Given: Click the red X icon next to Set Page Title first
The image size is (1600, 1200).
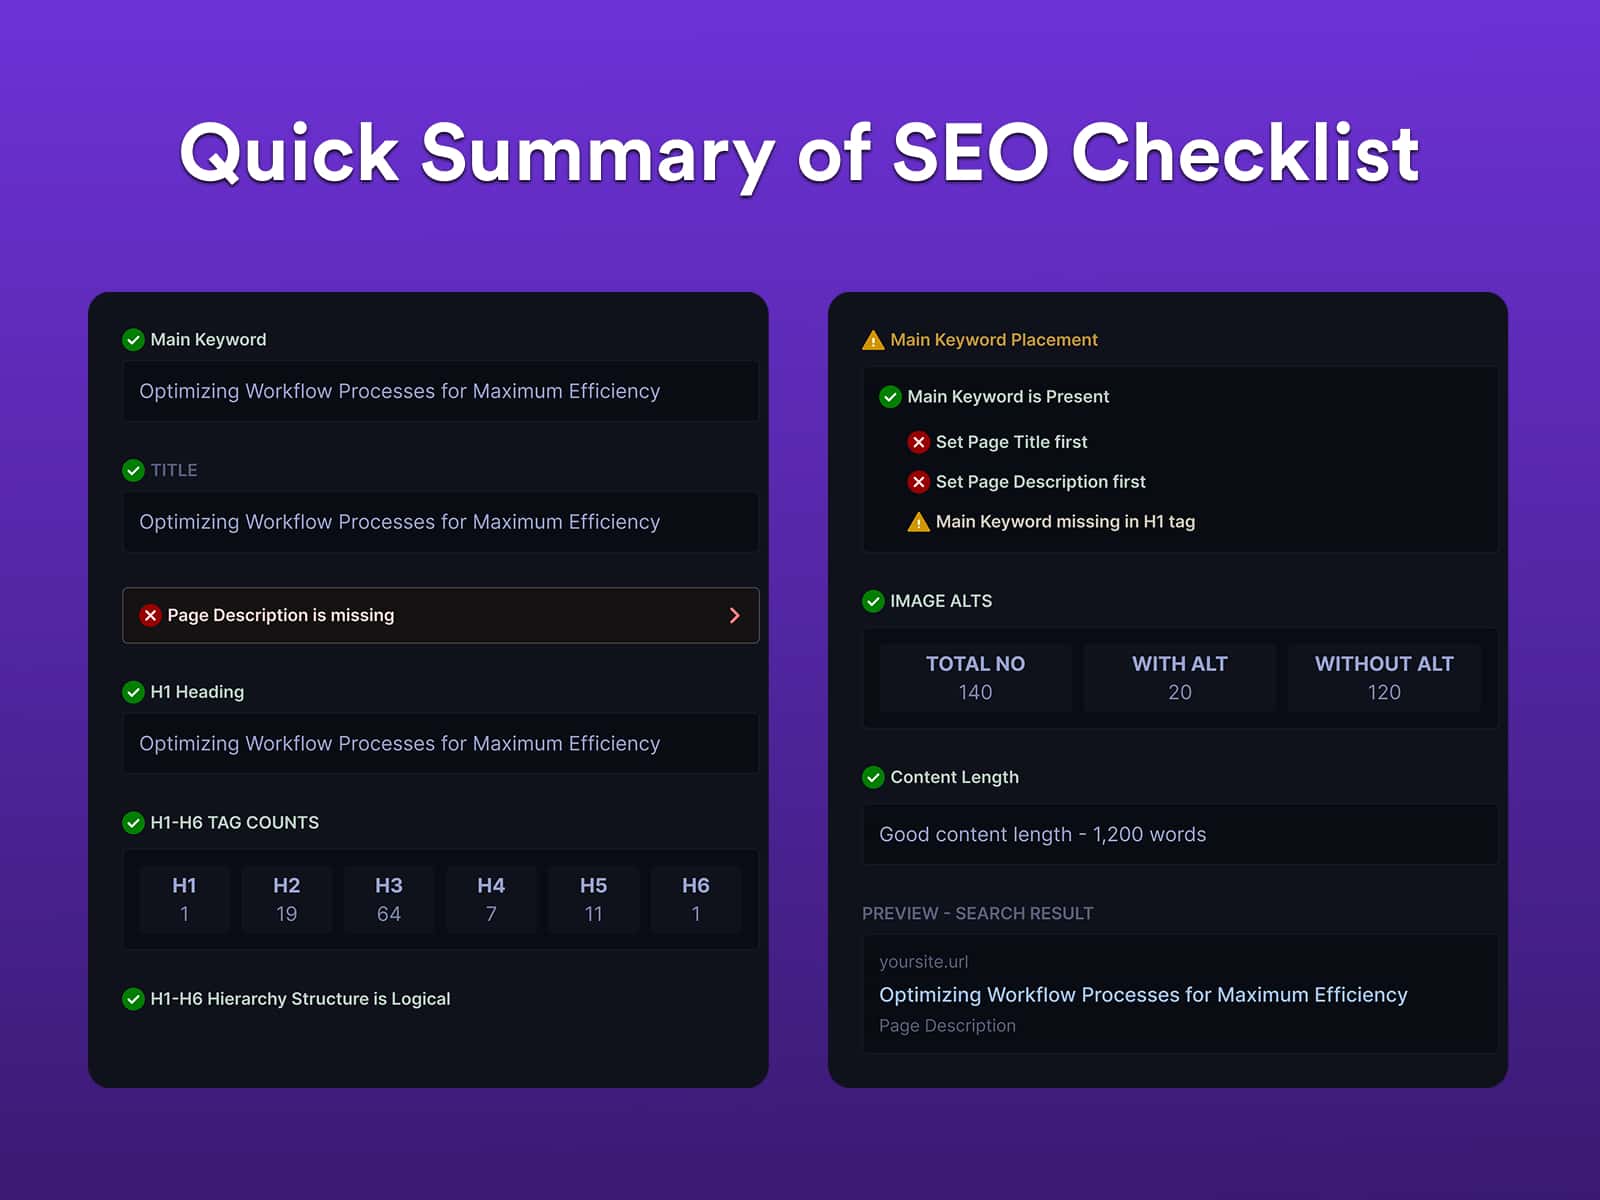Looking at the screenshot, I should point(918,442).
